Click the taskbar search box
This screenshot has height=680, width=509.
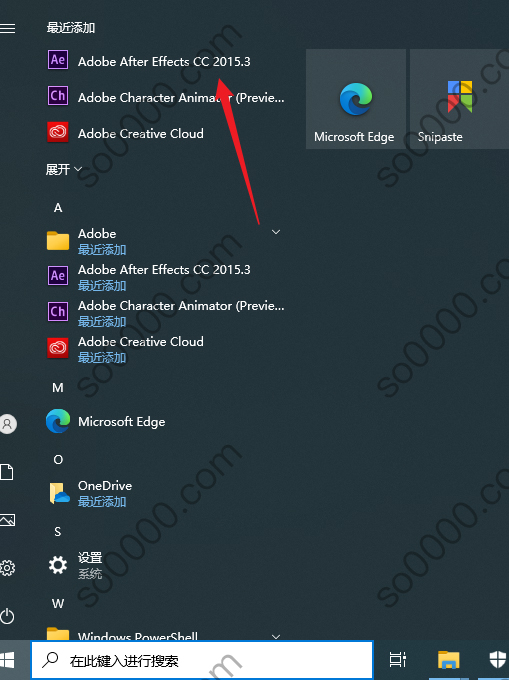(202, 660)
